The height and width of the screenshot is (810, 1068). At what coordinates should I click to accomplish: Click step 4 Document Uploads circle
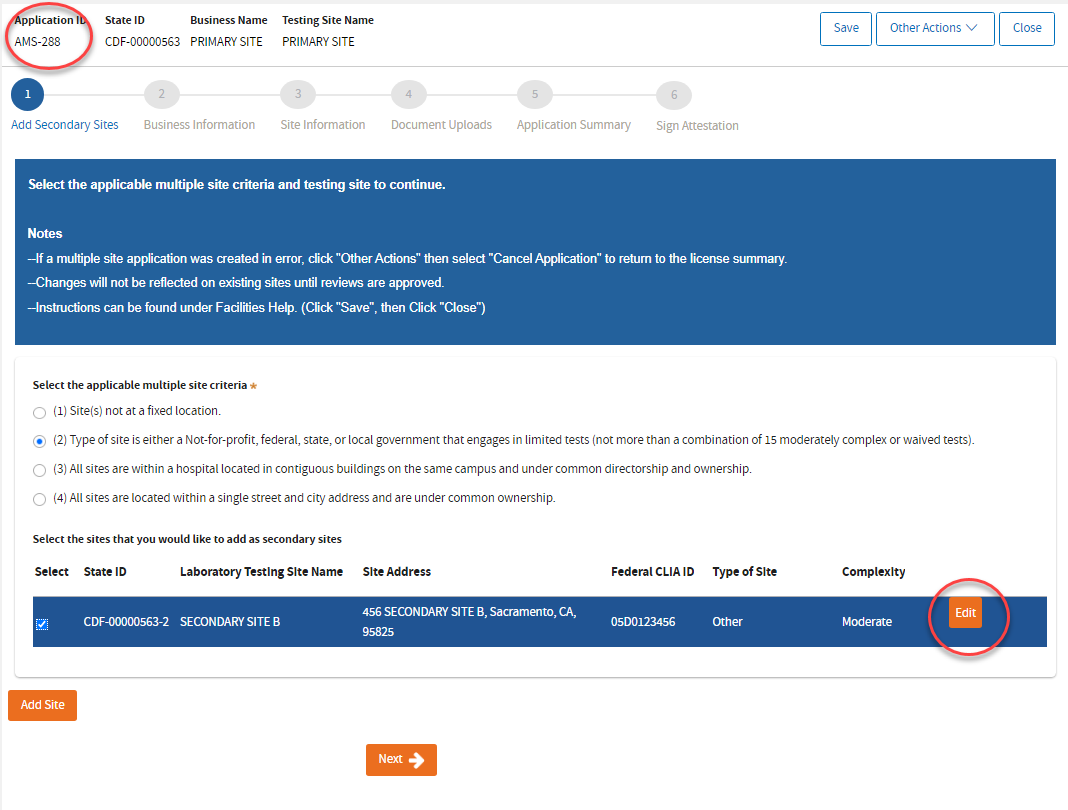tap(408, 94)
